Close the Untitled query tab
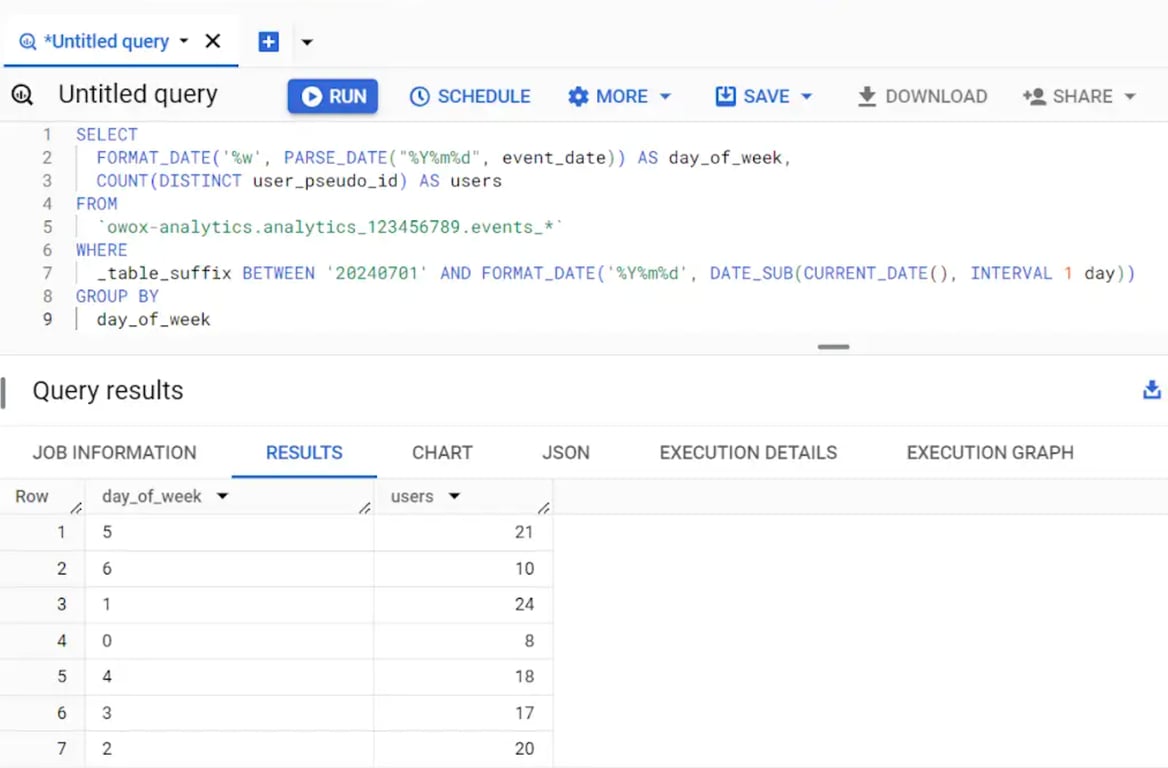 pos(213,41)
